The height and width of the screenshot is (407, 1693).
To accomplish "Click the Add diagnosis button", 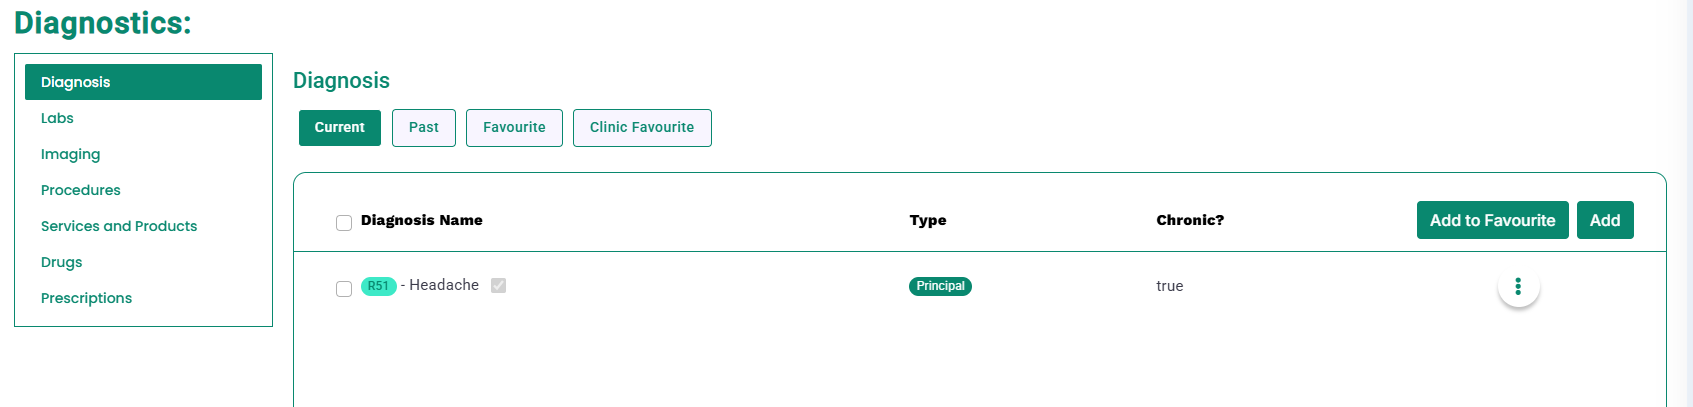I will pos(1605,220).
